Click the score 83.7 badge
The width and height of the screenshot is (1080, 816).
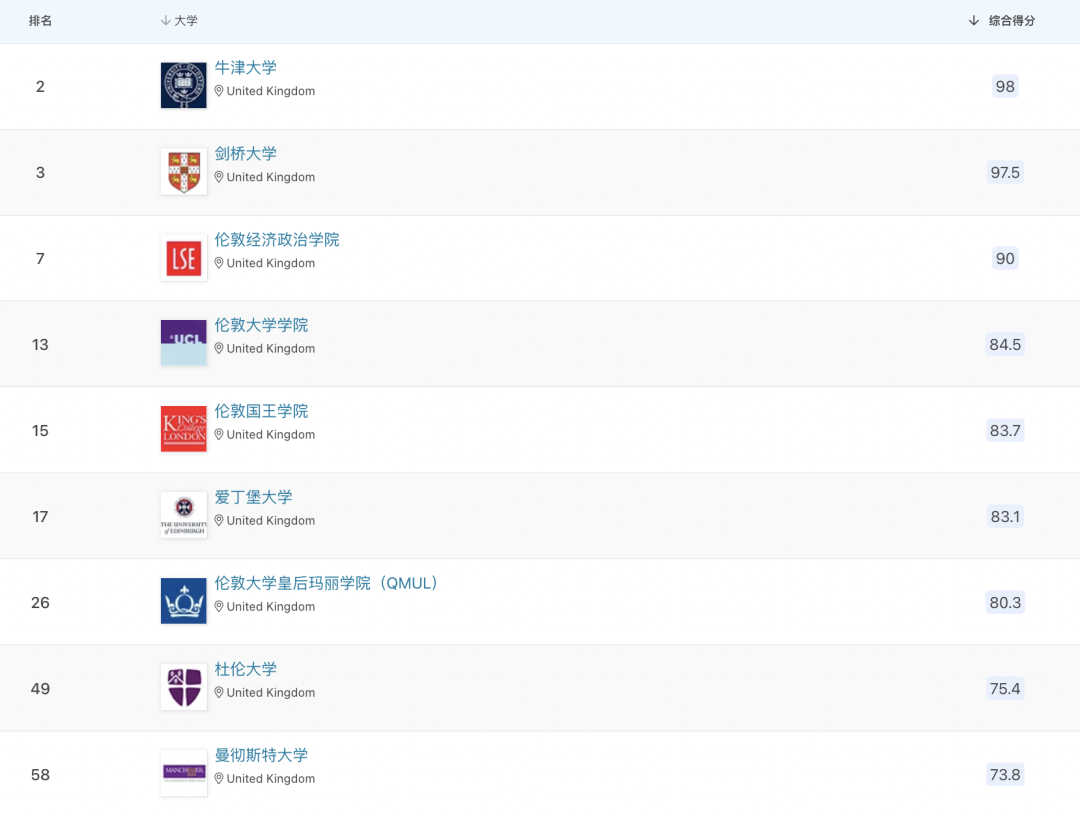point(1005,430)
